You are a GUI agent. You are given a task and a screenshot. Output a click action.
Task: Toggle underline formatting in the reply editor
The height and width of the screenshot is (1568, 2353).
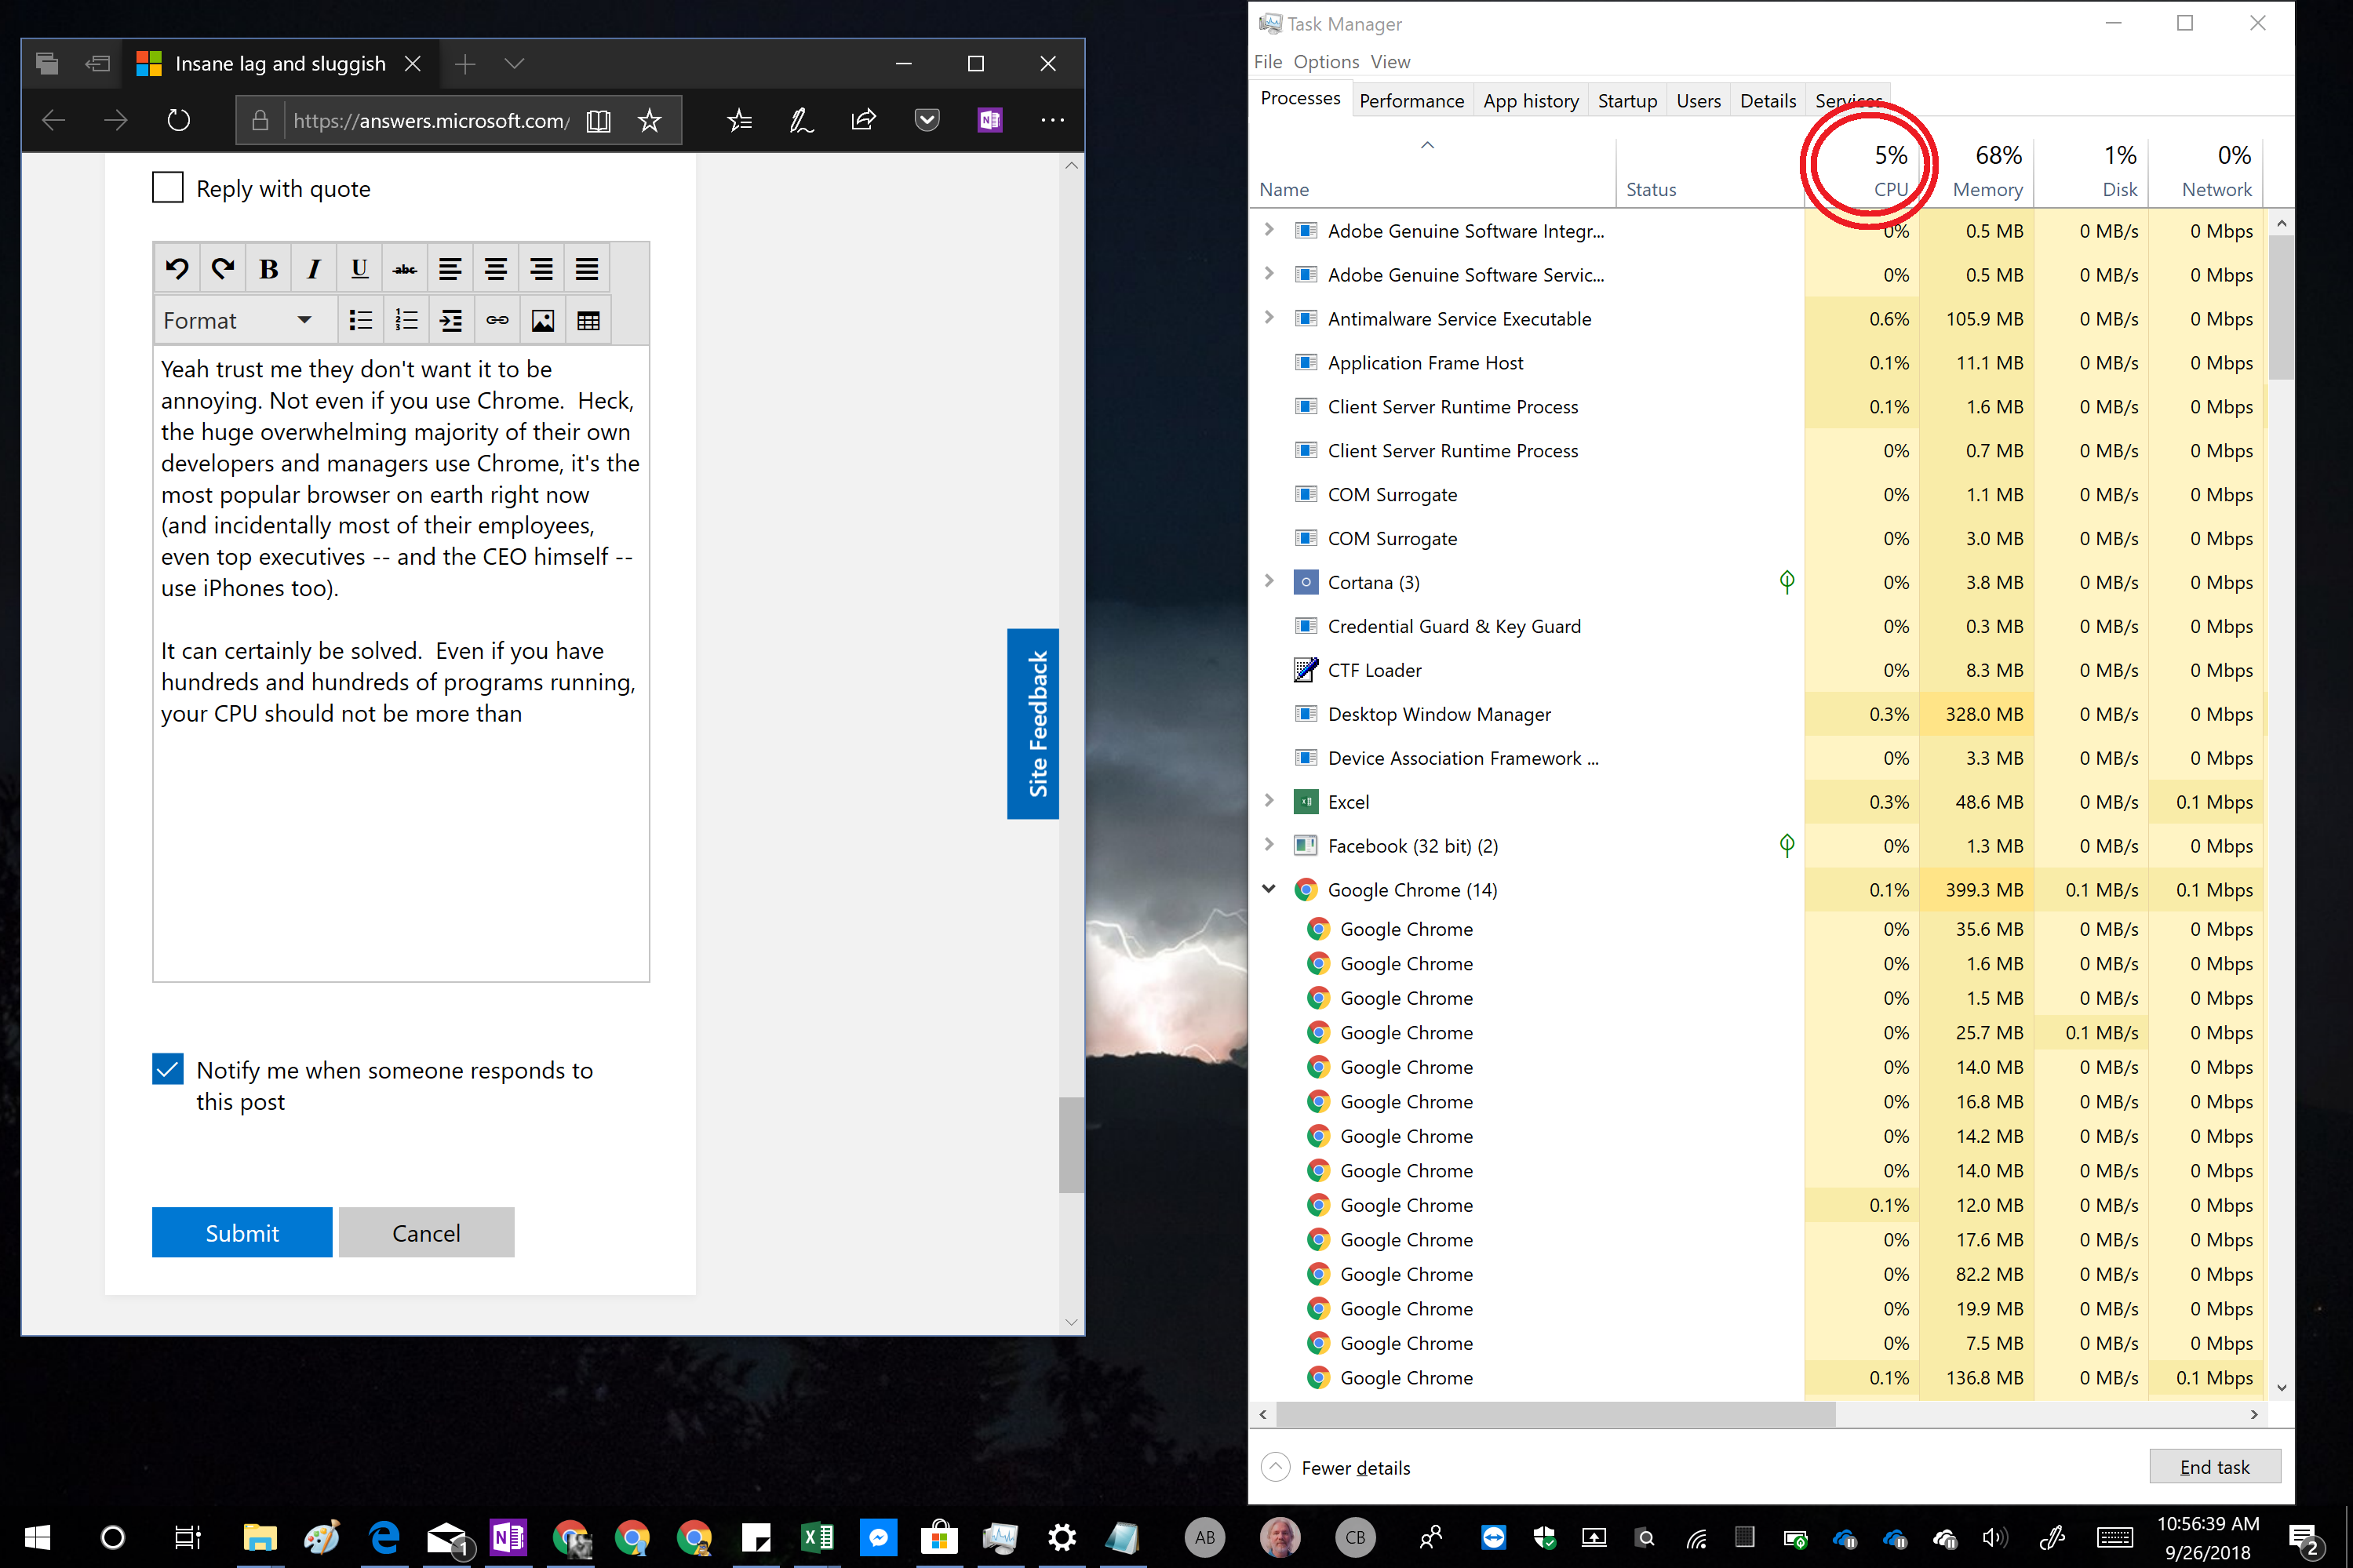pos(359,268)
